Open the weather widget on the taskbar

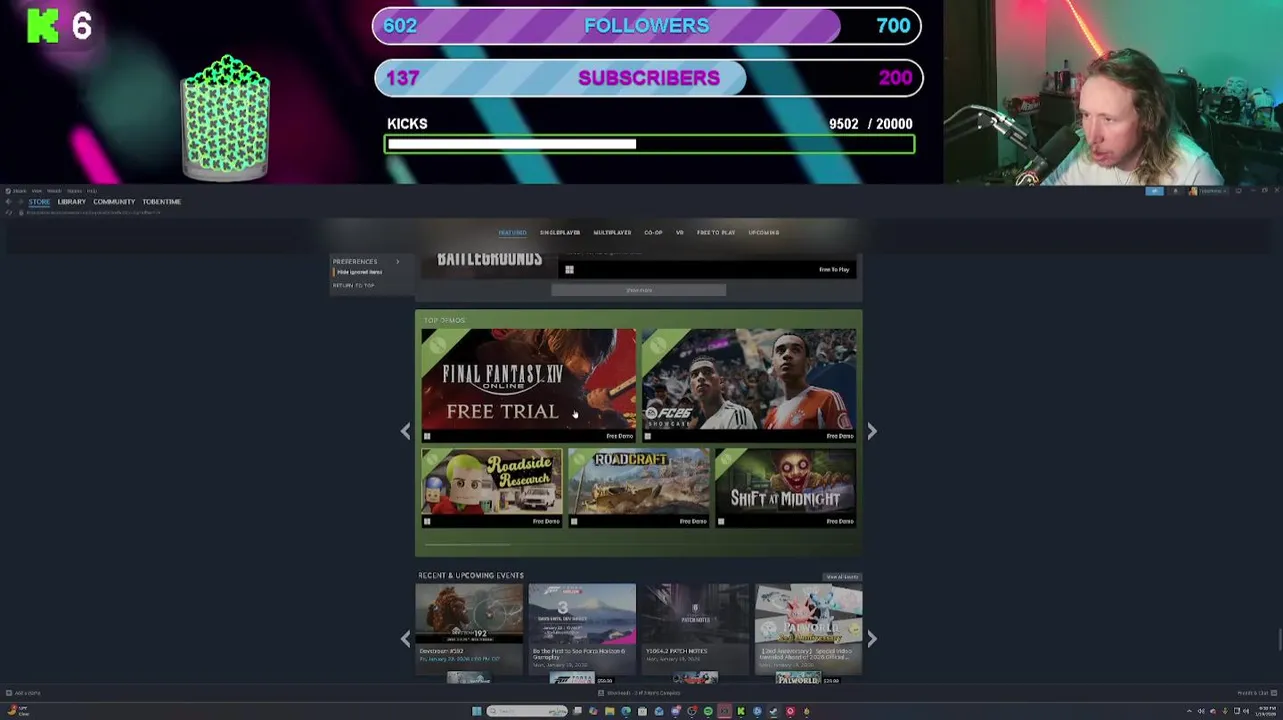click(x=18, y=711)
